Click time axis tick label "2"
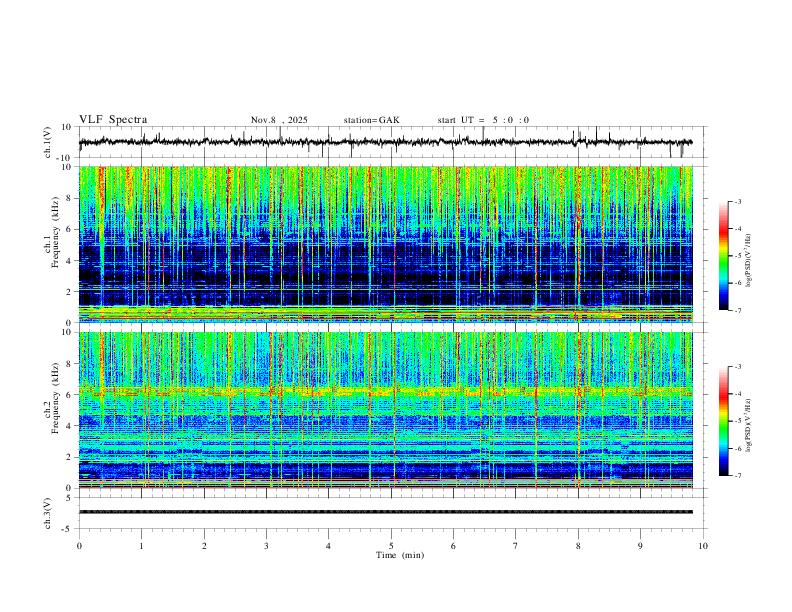Image resolution: width=792 pixels, height=612 pixels. pos(204,546)
